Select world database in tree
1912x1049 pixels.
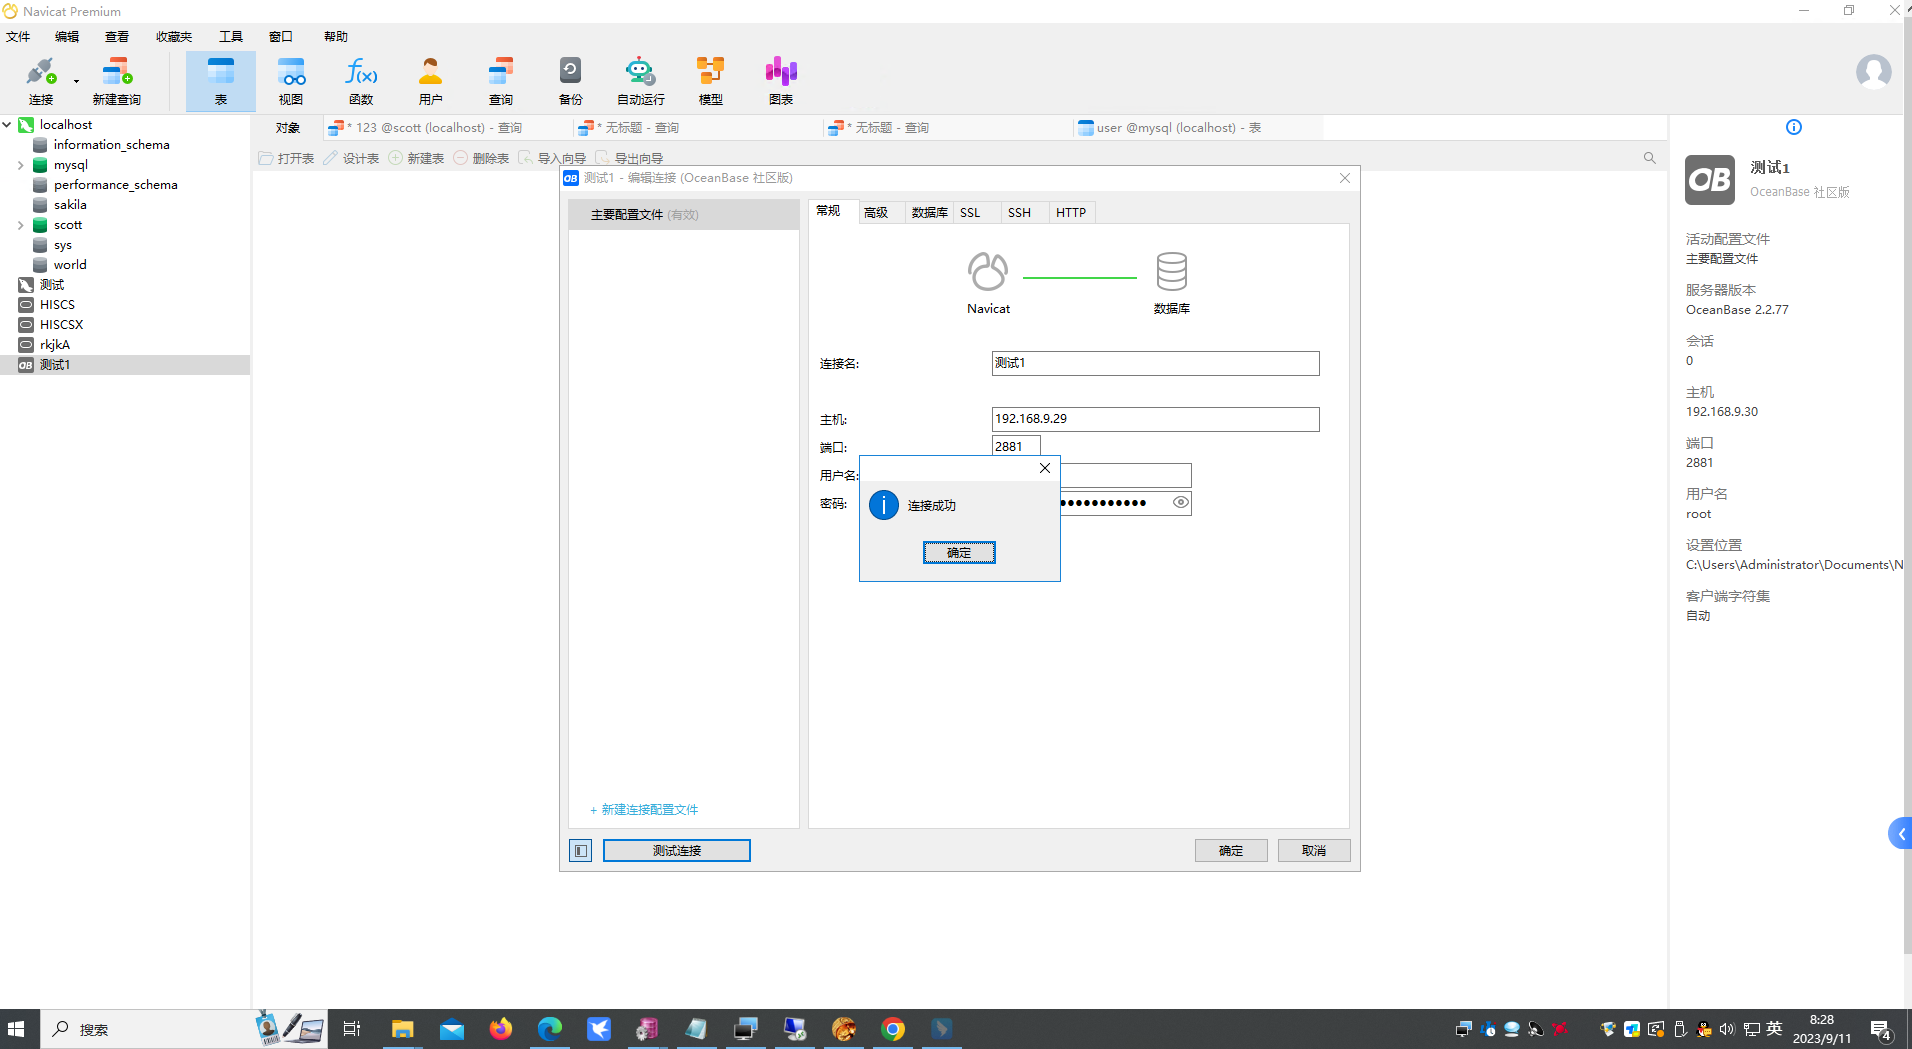(70, 265)
